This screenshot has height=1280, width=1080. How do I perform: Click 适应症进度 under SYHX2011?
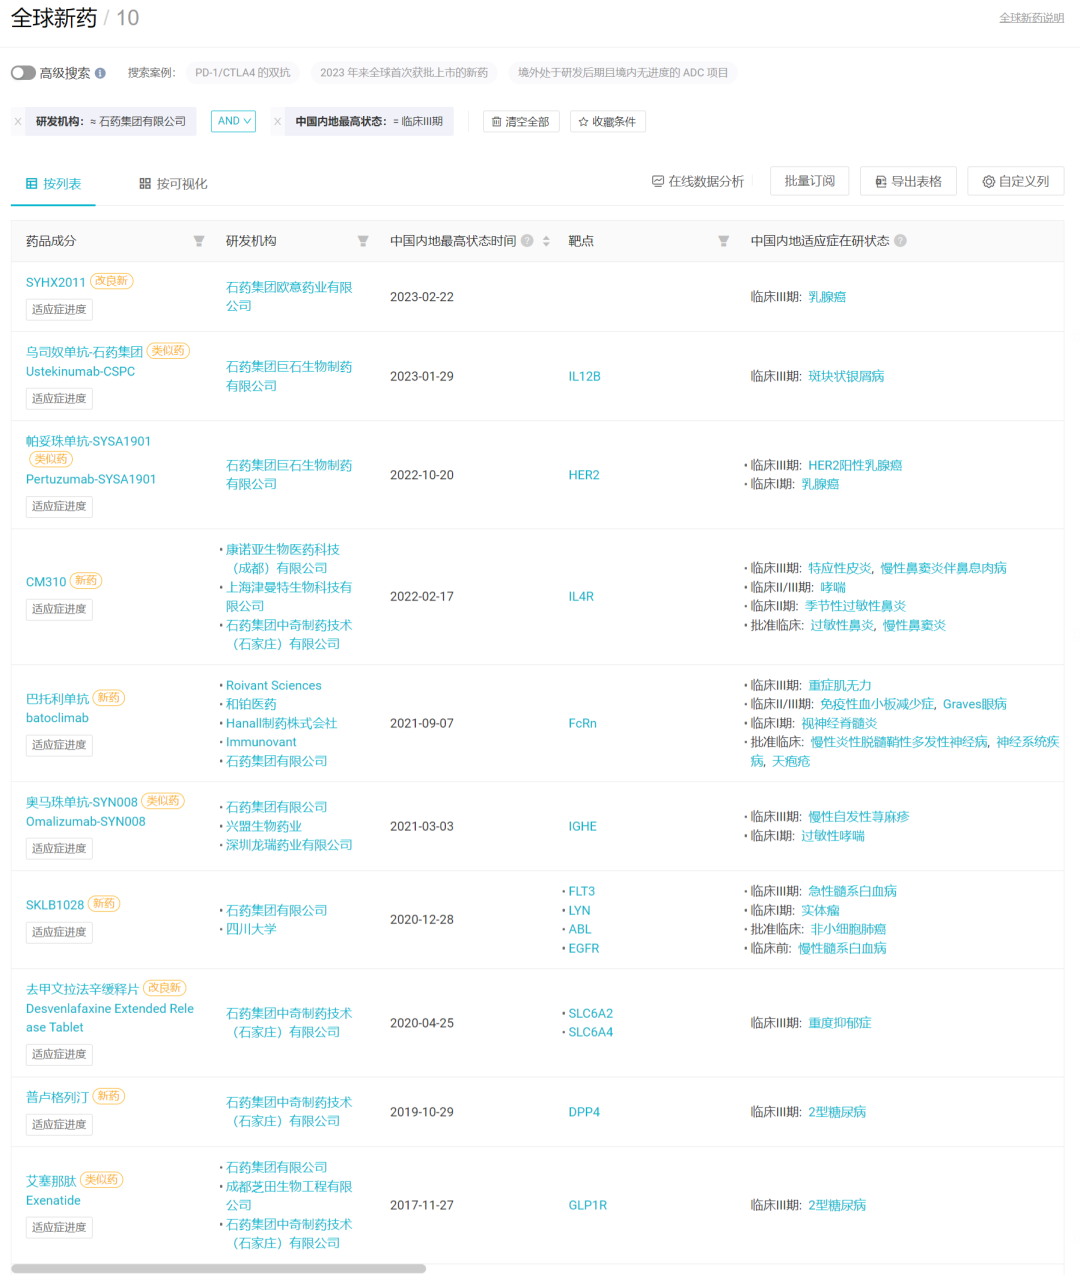click(59, 310)
